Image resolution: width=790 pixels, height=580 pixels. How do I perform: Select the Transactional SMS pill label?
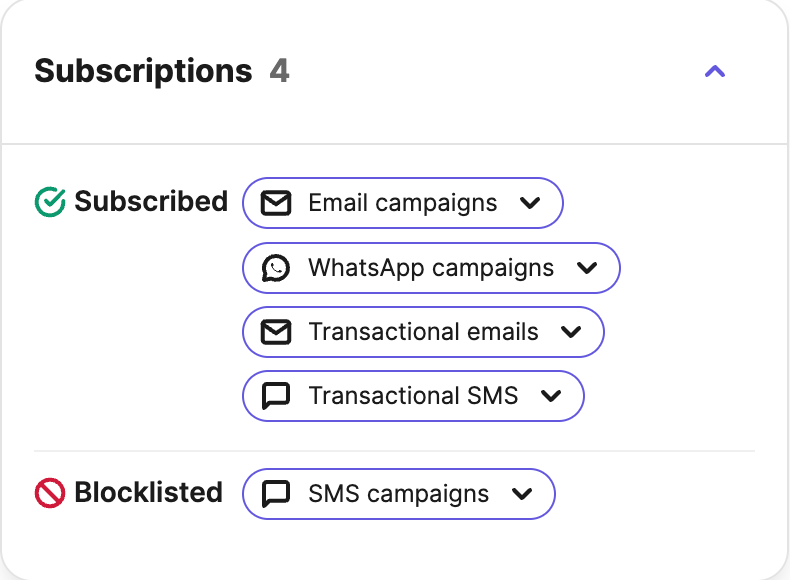pos(413,396)
